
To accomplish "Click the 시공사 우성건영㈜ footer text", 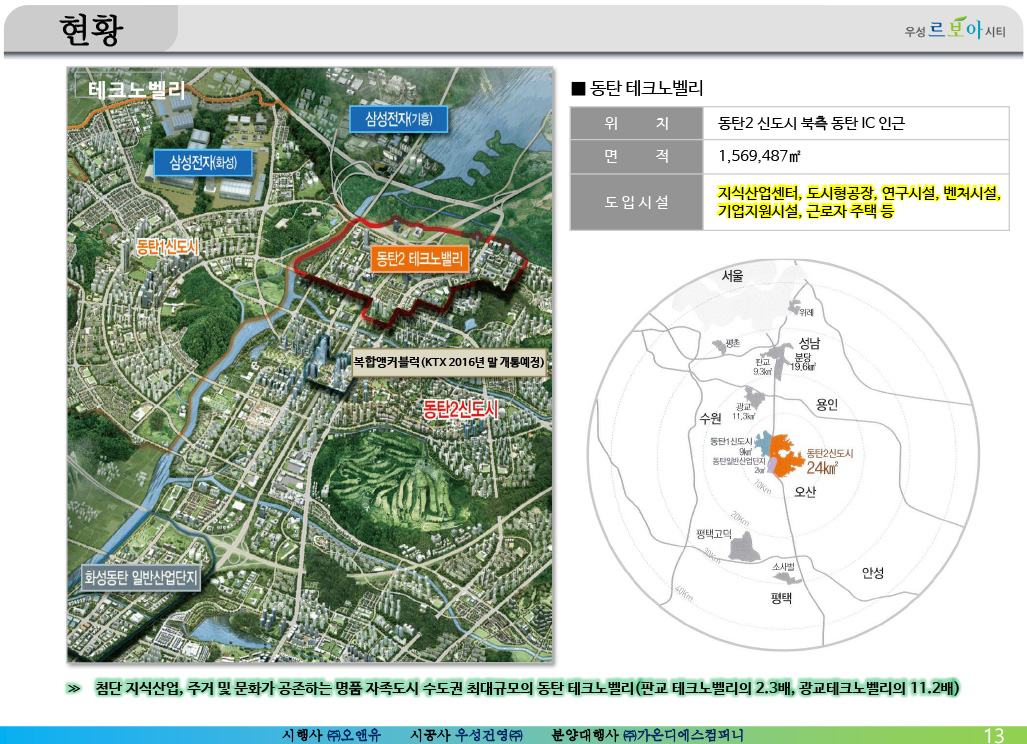I will (466, 735).
